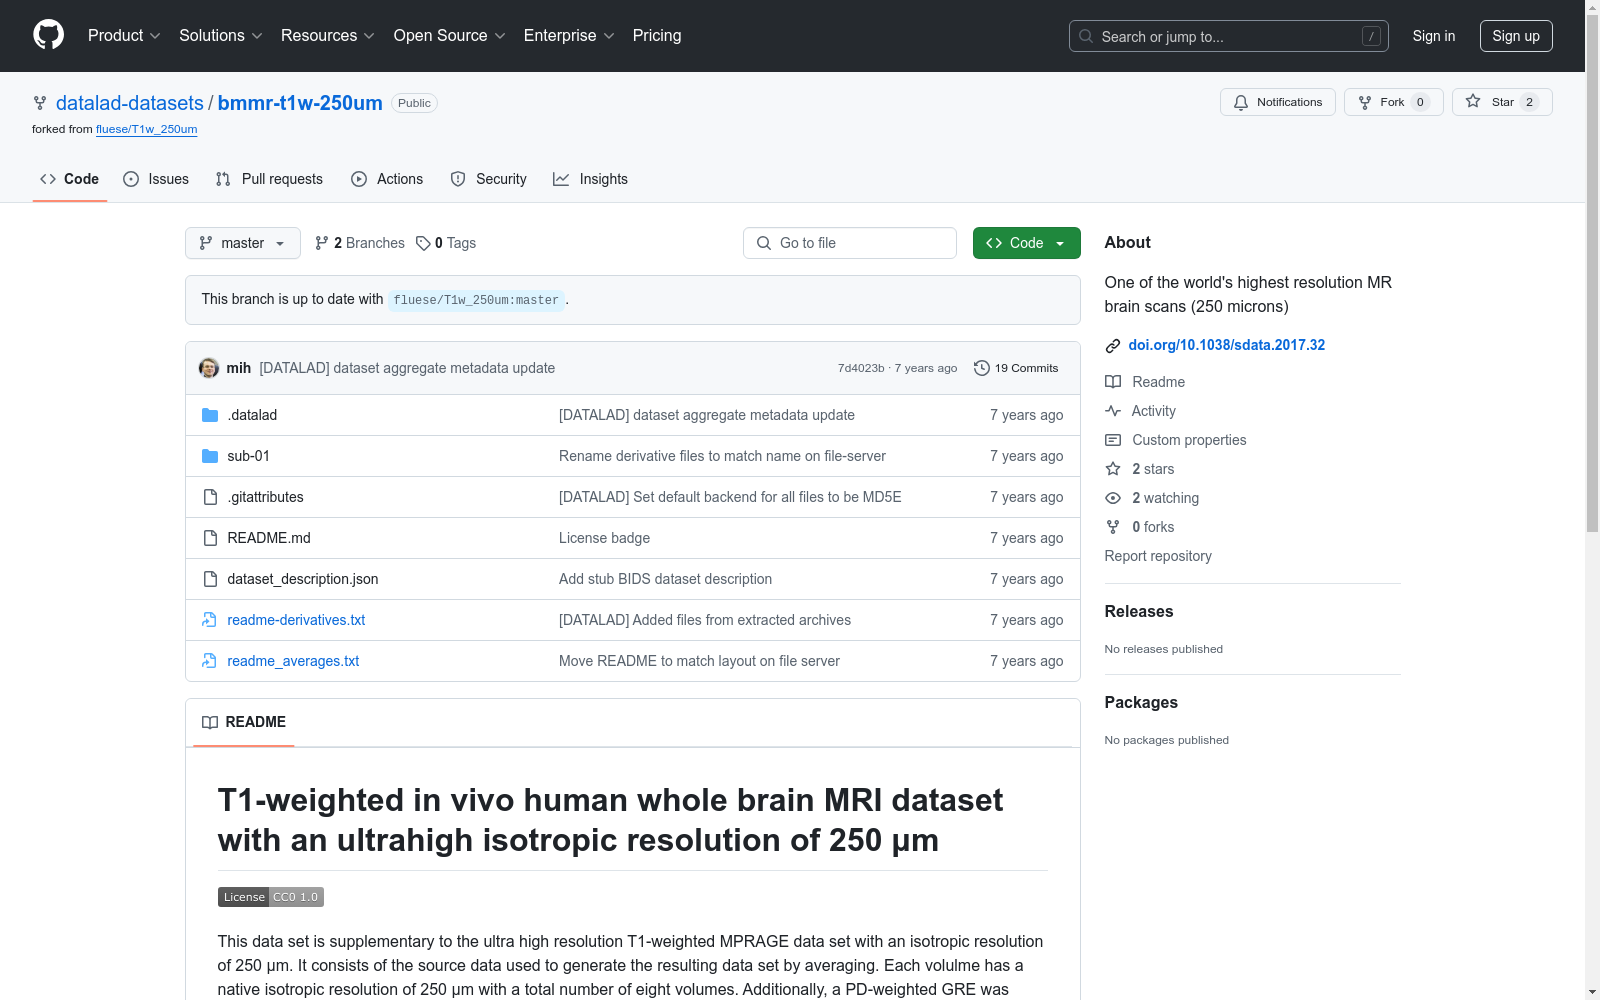View the Insights tab
This screenshot has width=1600, height=1000.
point(591,179)
